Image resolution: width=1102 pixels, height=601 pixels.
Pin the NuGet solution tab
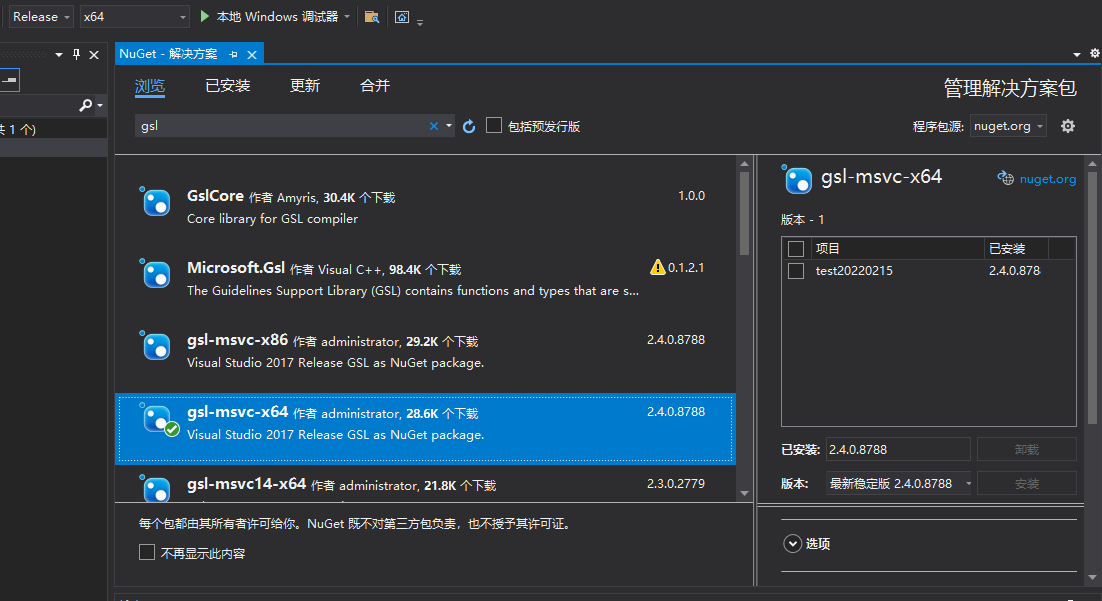click(233, 54)
